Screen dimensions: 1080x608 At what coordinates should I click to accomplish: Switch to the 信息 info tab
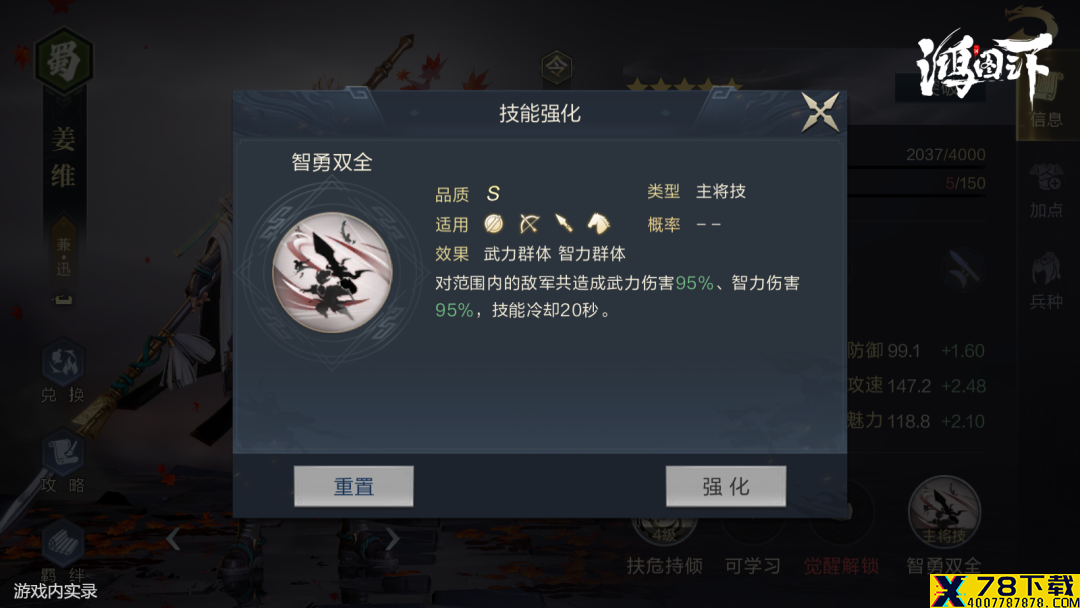[1046, 103]
